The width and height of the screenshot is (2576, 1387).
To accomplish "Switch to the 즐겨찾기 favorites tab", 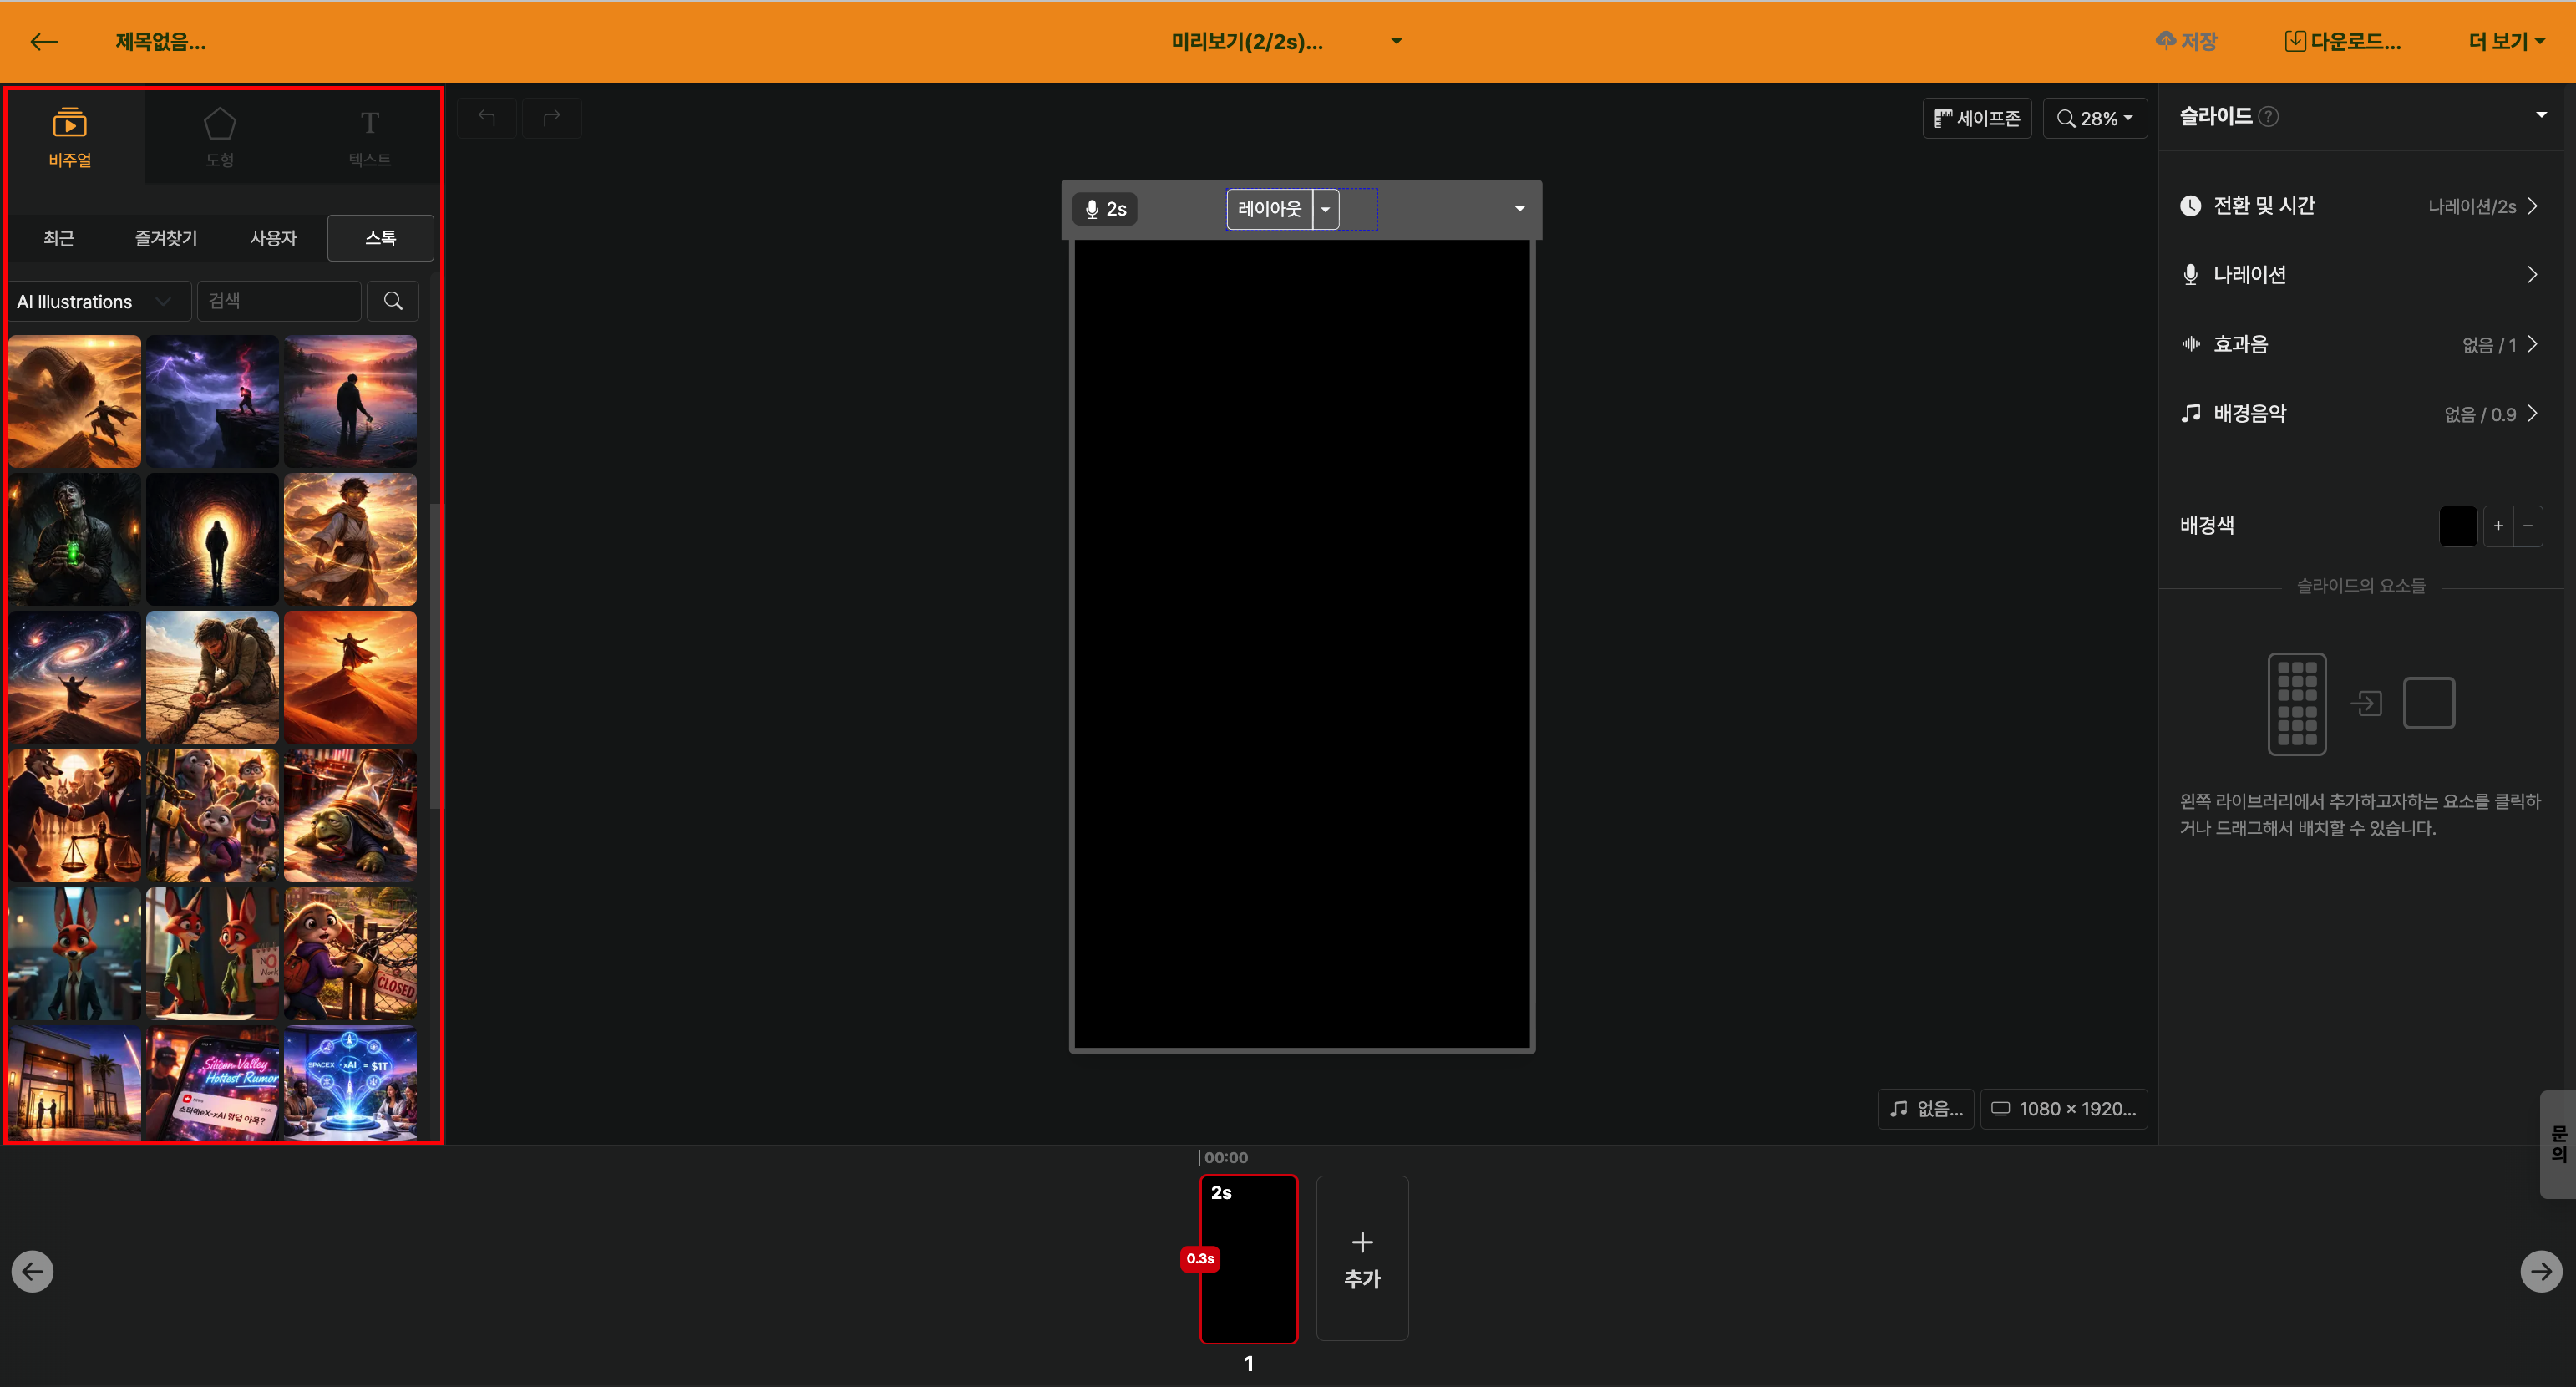I will (166, 238).
